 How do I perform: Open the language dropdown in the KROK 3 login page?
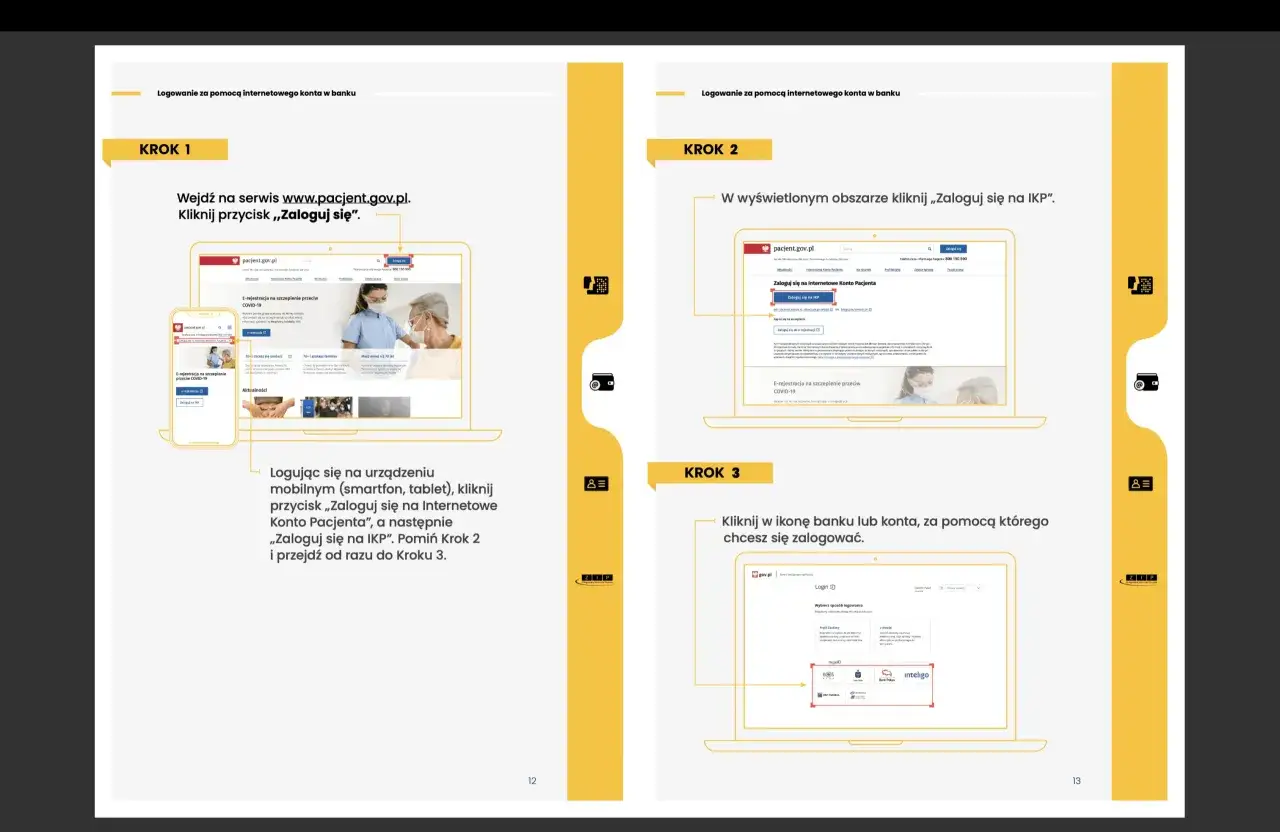[x=963, y=588]
